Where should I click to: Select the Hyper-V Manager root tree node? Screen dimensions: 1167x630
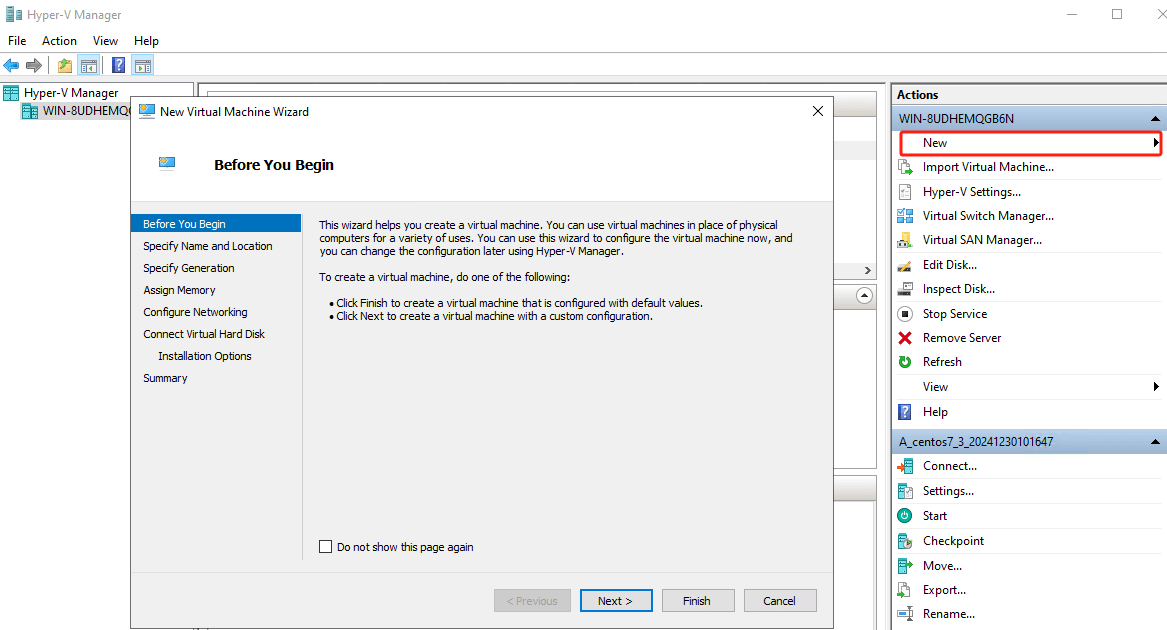(71, 92)
